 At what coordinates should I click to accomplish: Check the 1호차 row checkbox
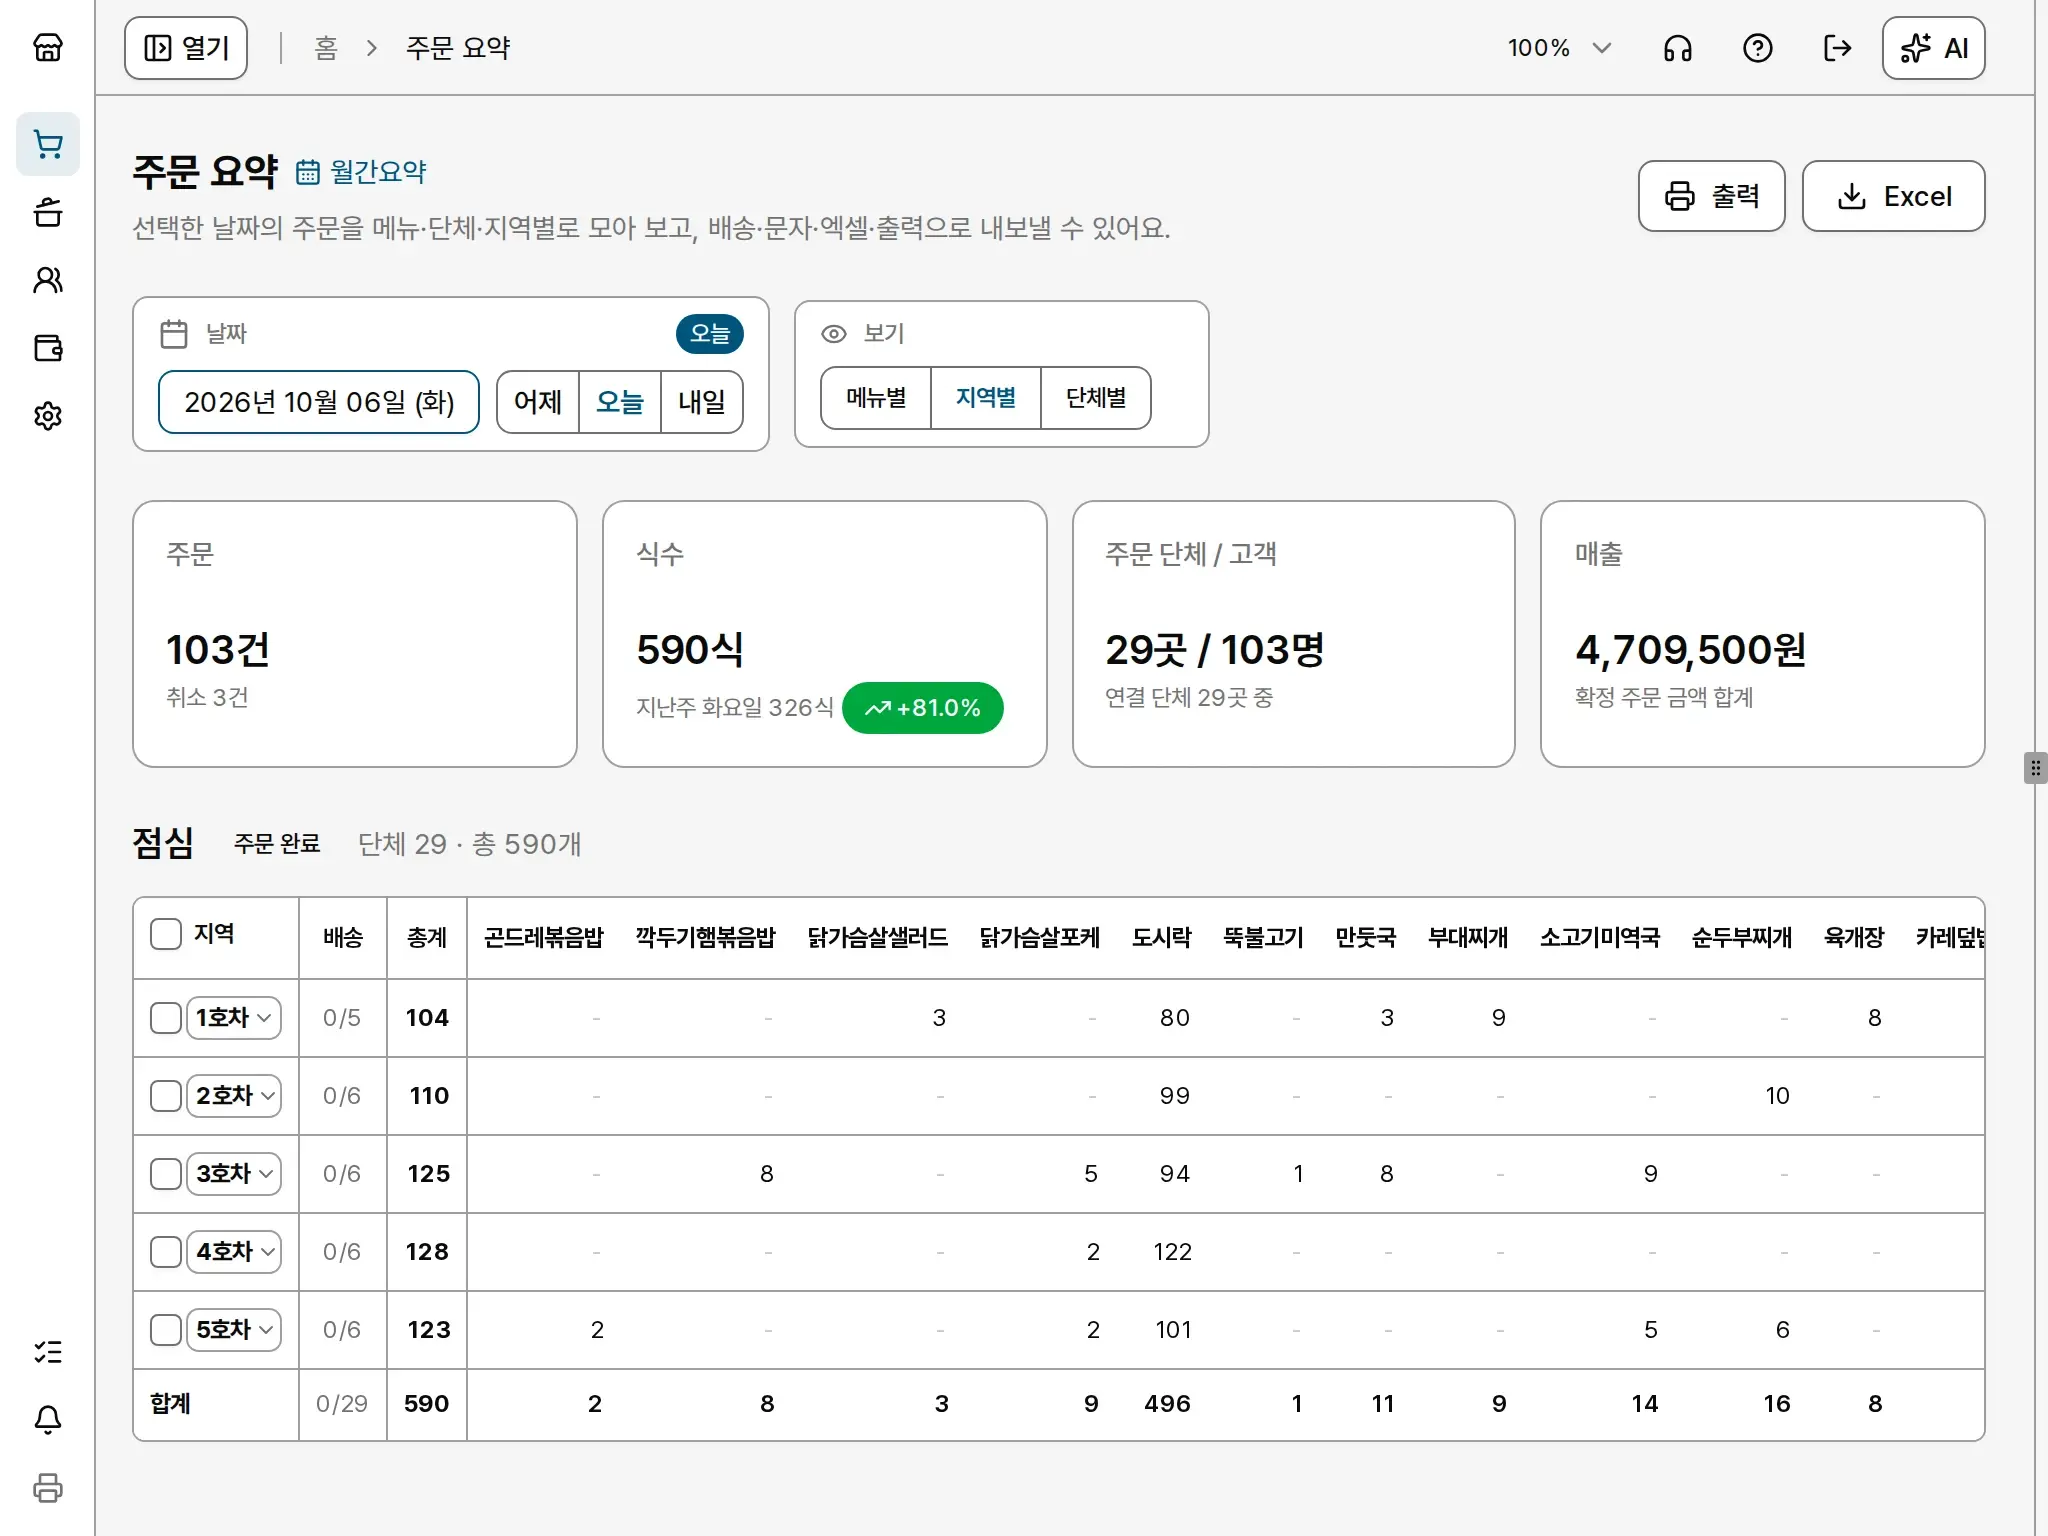click(x=166, y=1018)
